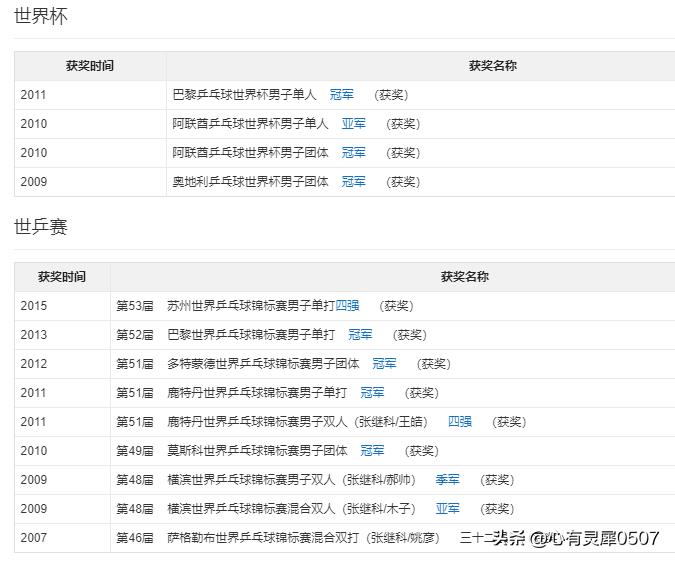The width and height of the screenshot is (675, 562).
Task: Open 亚军 link in 张继科/木子 row
Action: click(x=447, y=509)
